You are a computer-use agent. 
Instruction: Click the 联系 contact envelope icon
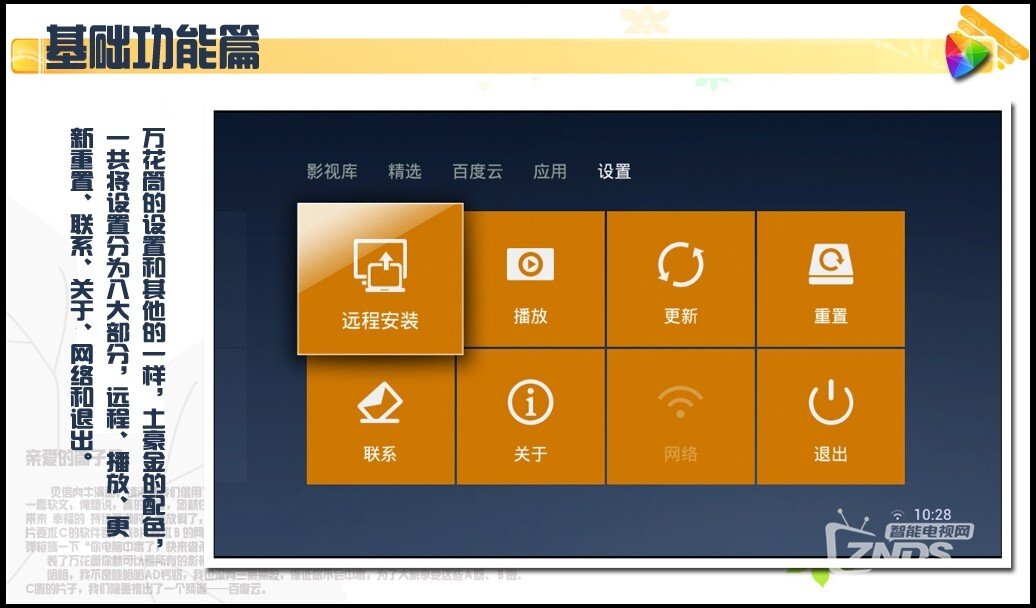point(380,403)
